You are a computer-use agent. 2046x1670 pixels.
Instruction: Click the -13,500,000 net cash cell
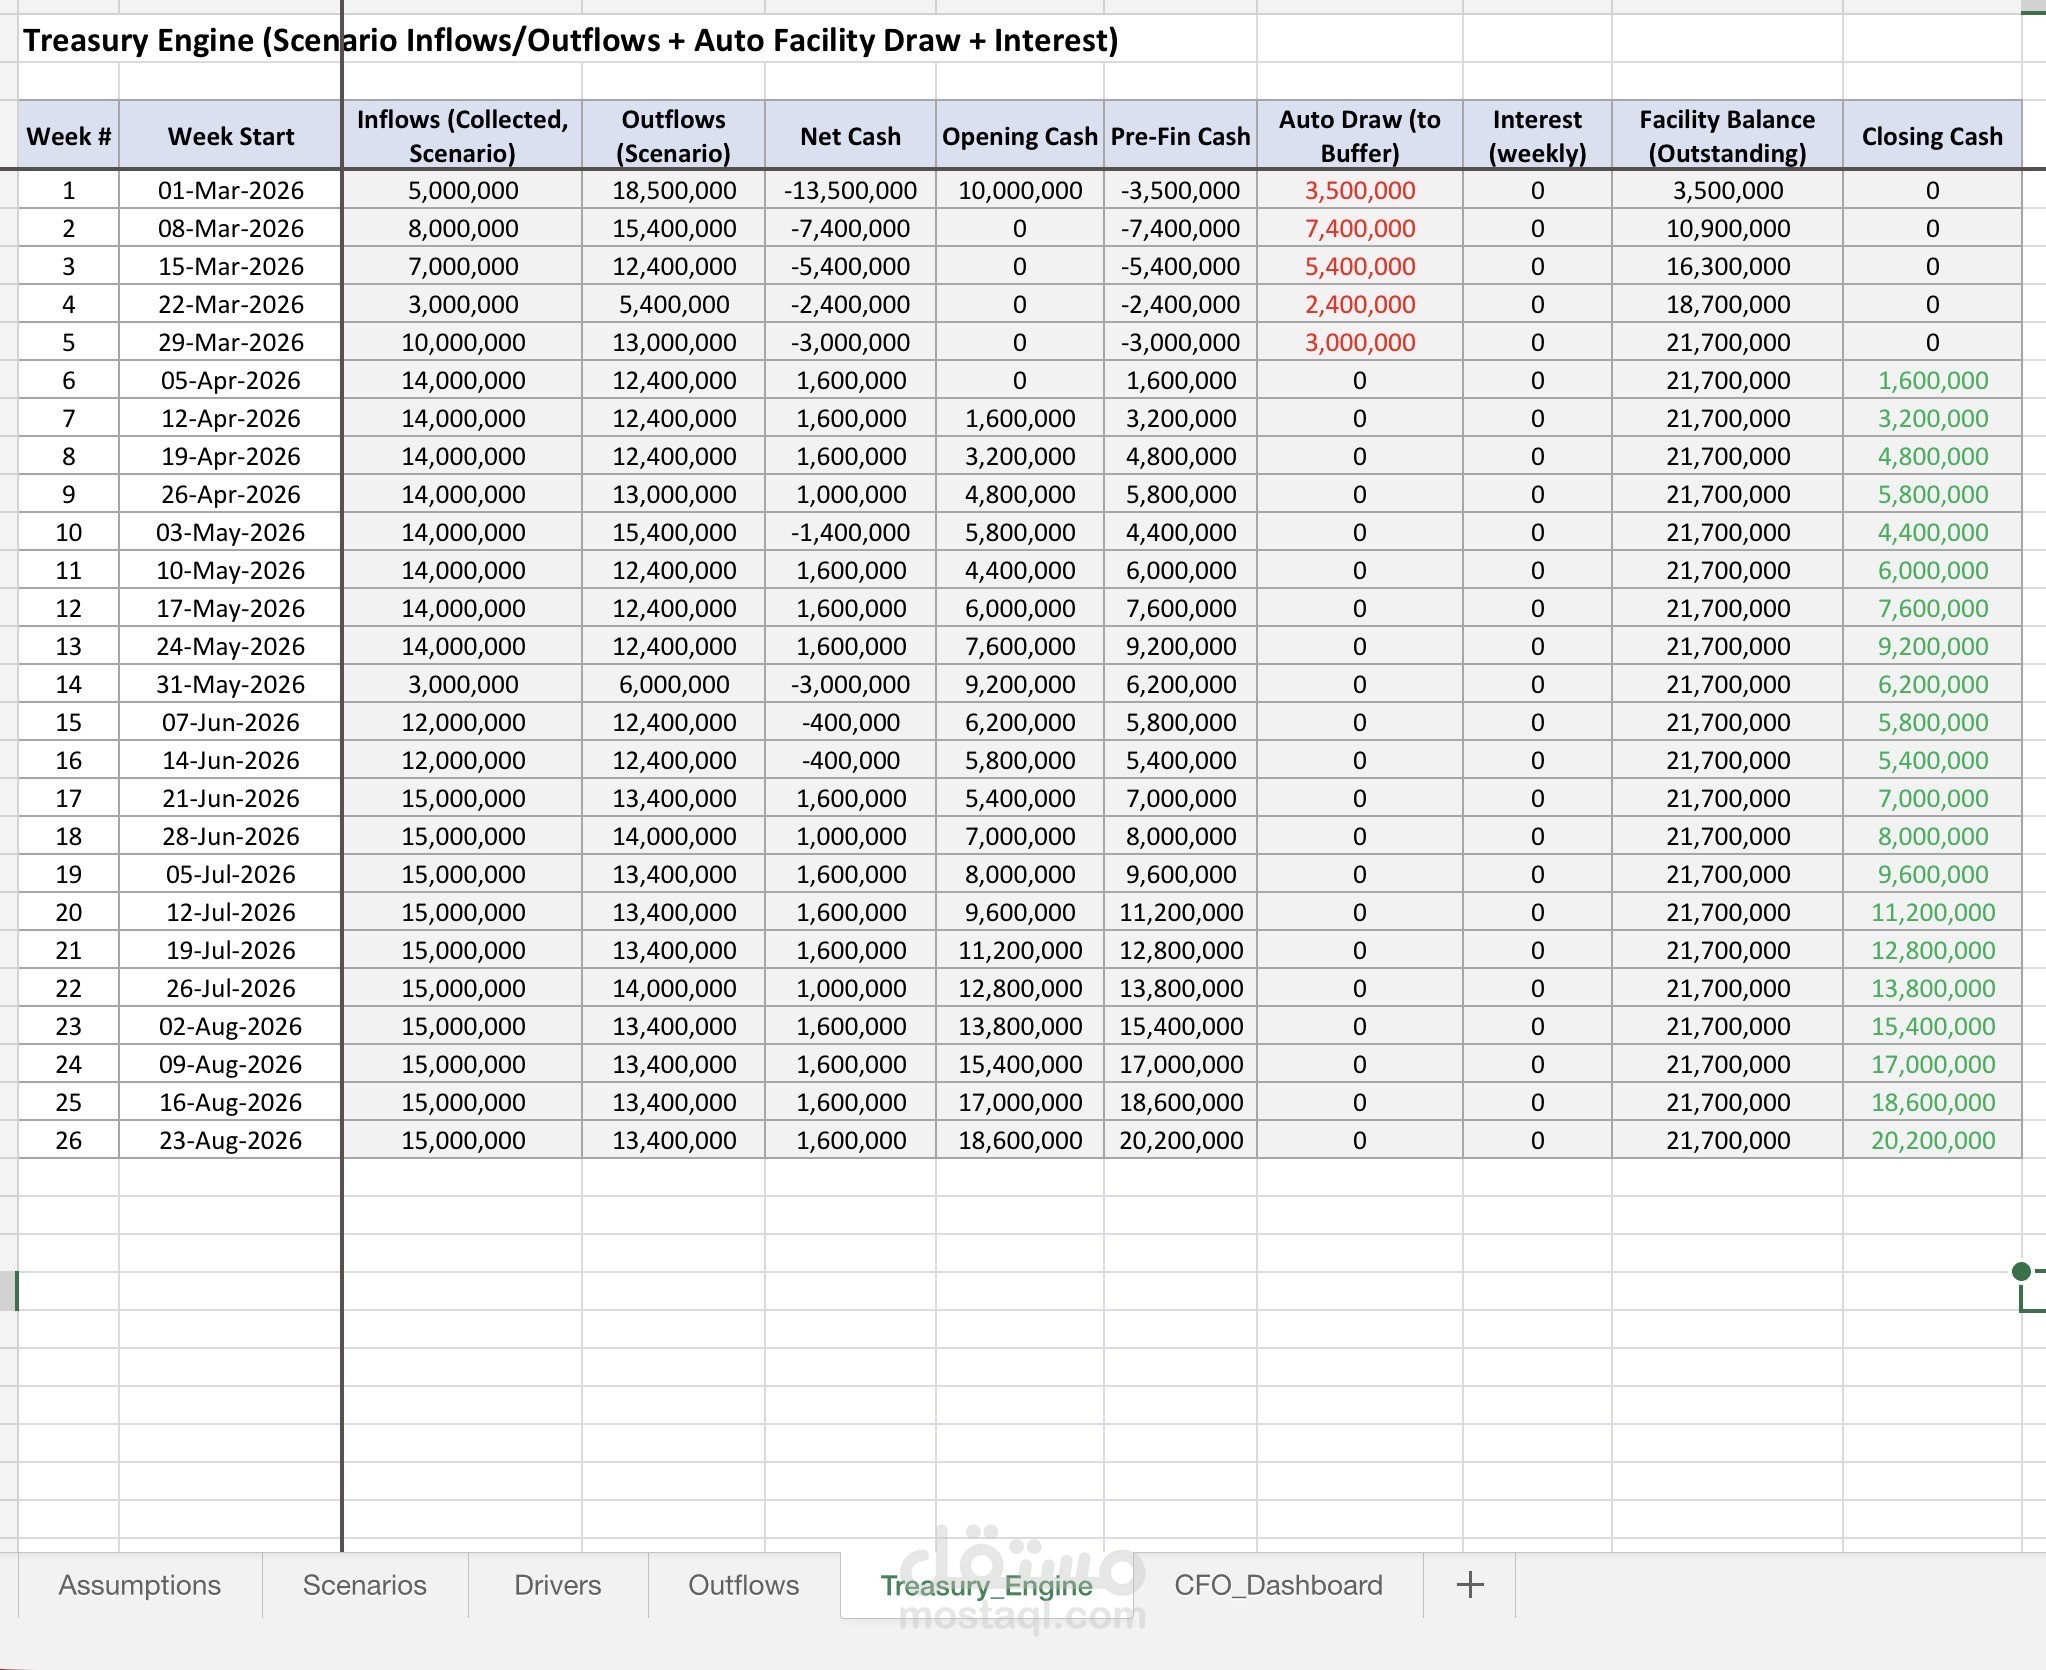(850, 190)
